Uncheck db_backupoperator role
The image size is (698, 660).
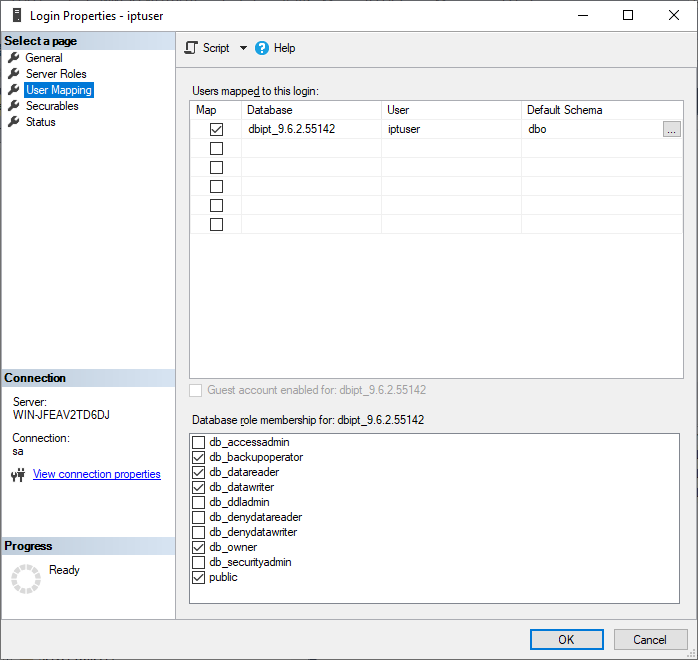[x=199, y=458]
